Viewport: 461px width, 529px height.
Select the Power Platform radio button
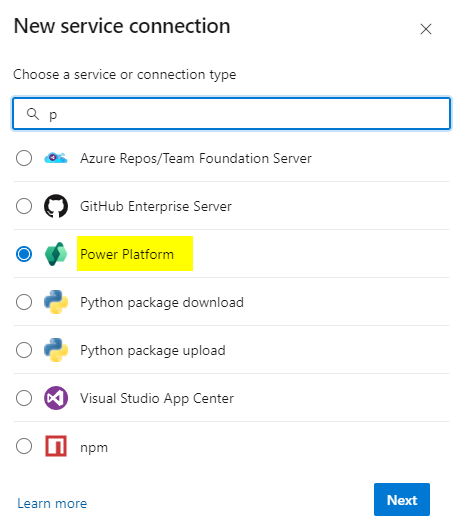pyautogui.click(x=24, y=254)
